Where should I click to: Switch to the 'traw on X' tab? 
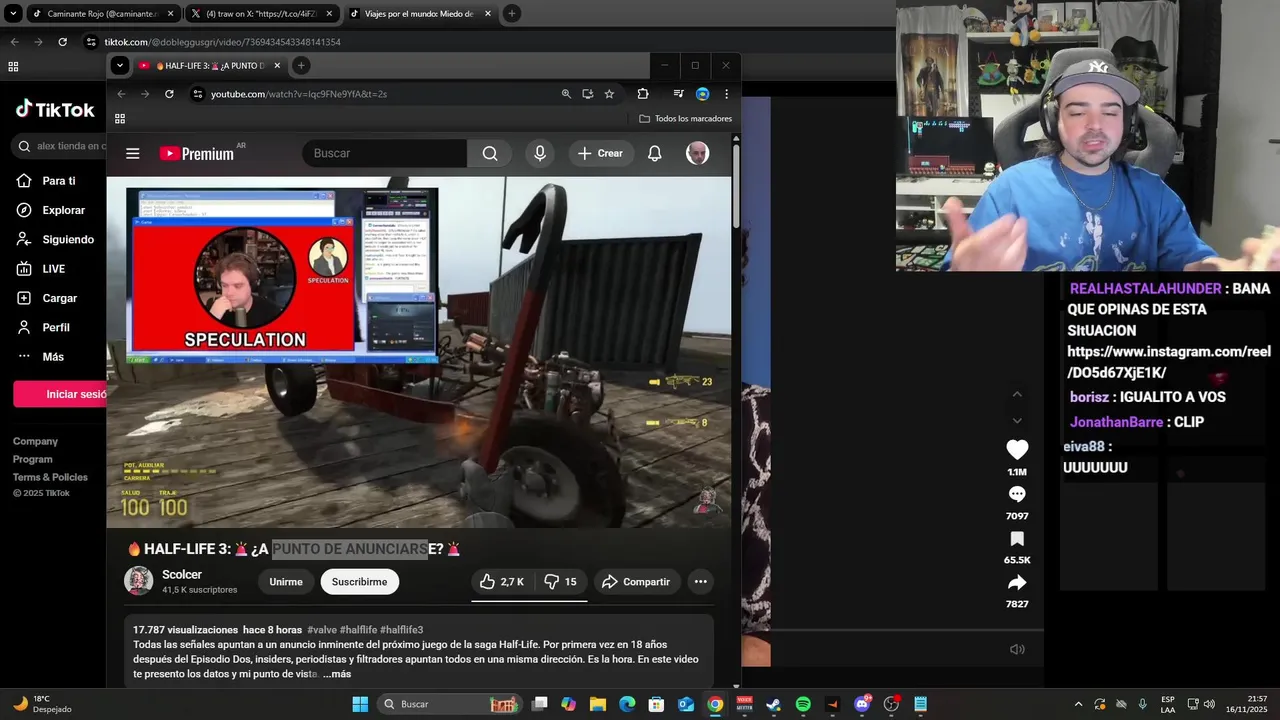[262, 14]
